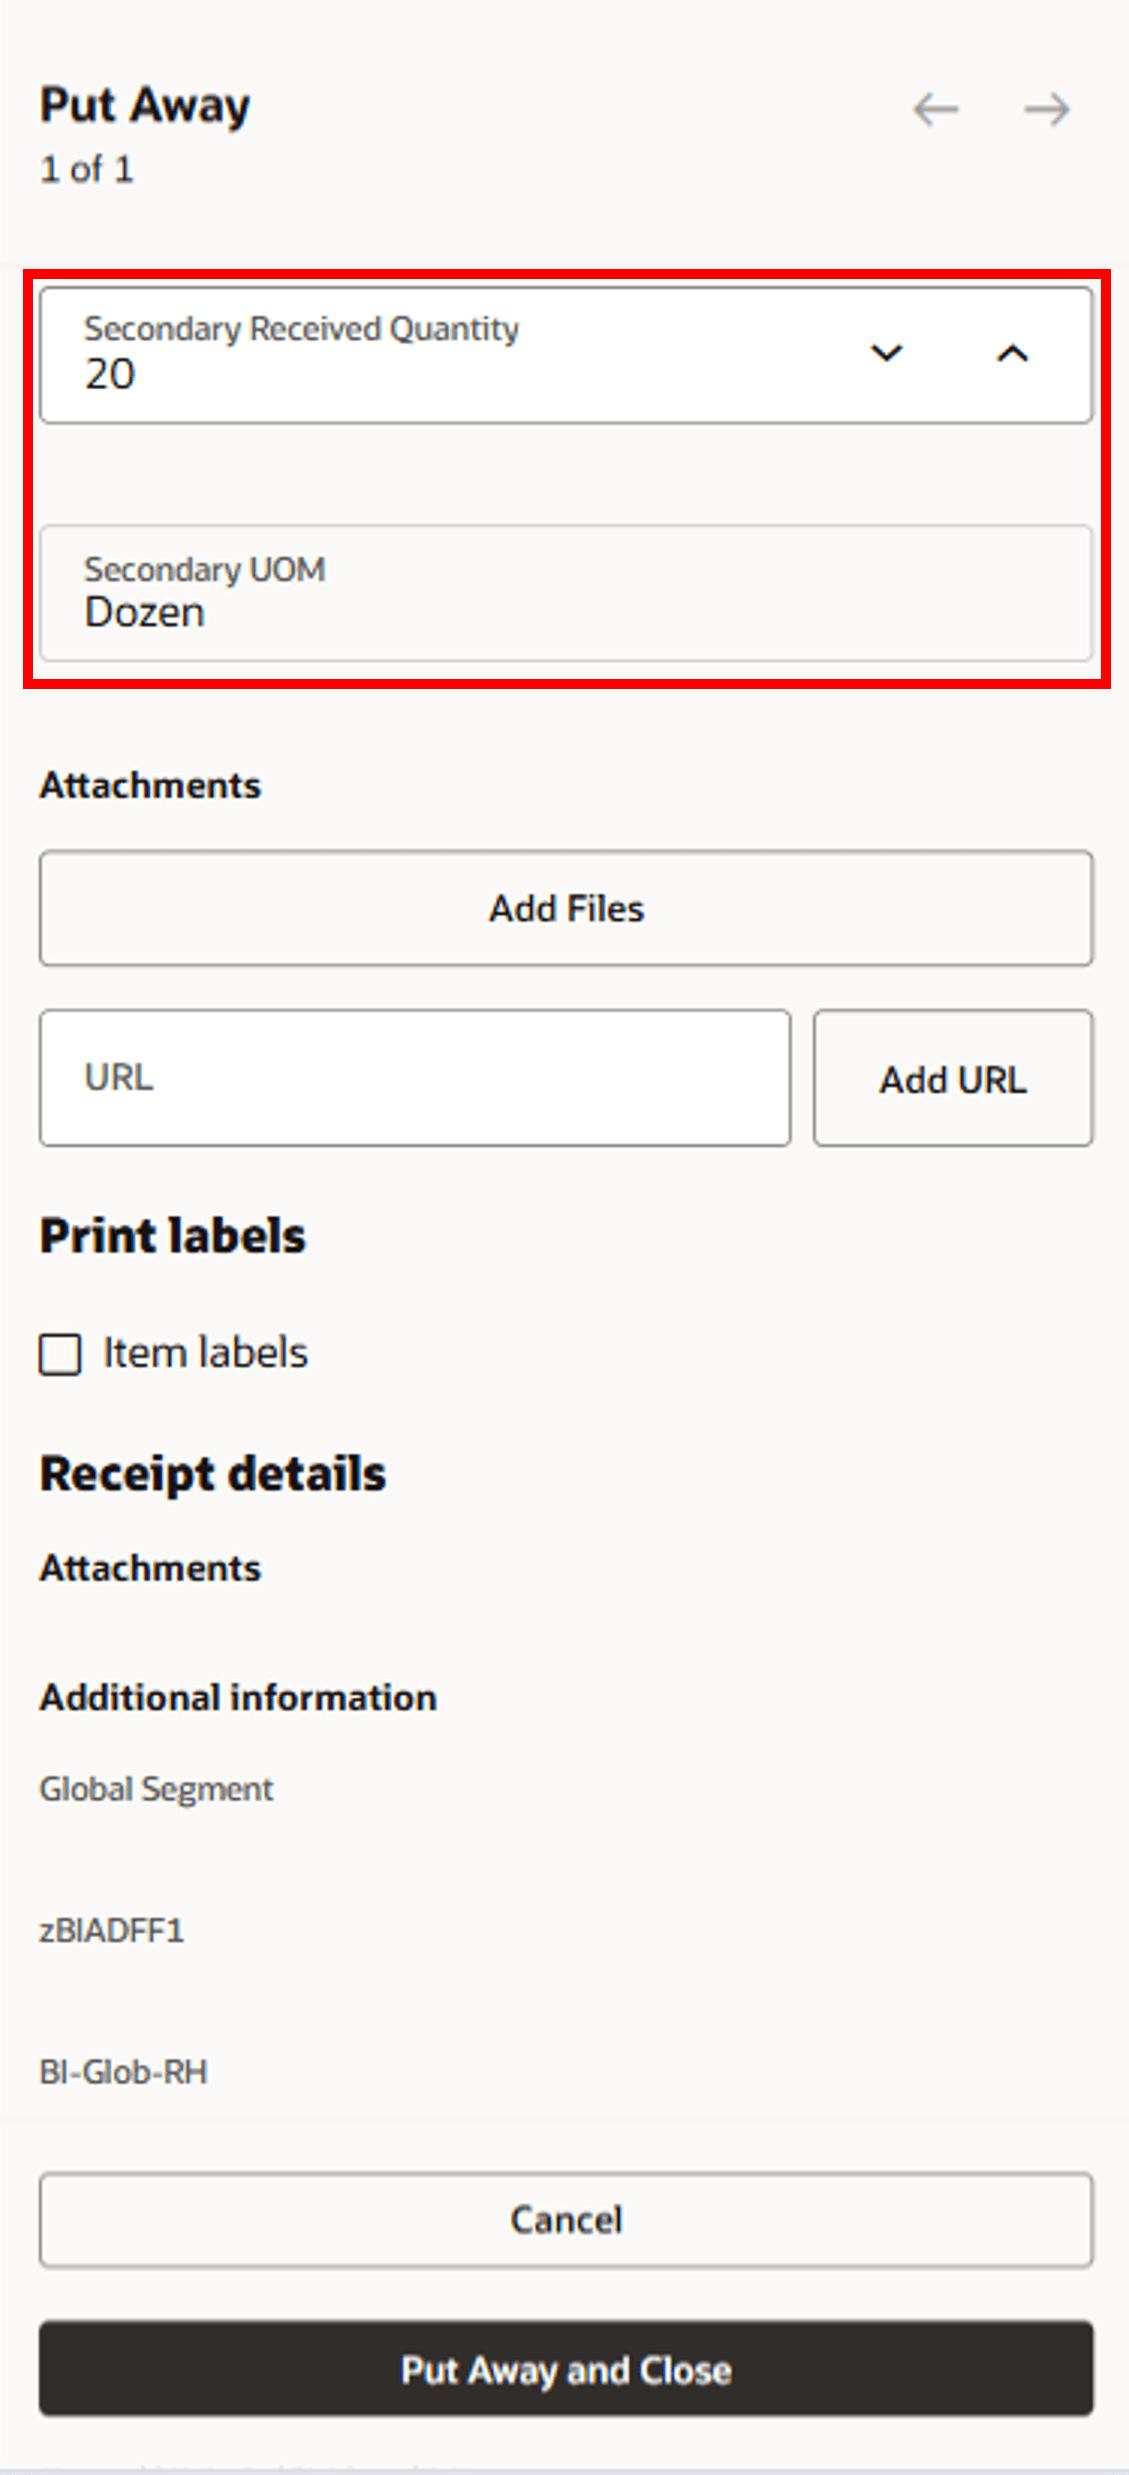Select the Receipt details heading
Screen dimensions: 1129x2475
[x=212, y=1472]
